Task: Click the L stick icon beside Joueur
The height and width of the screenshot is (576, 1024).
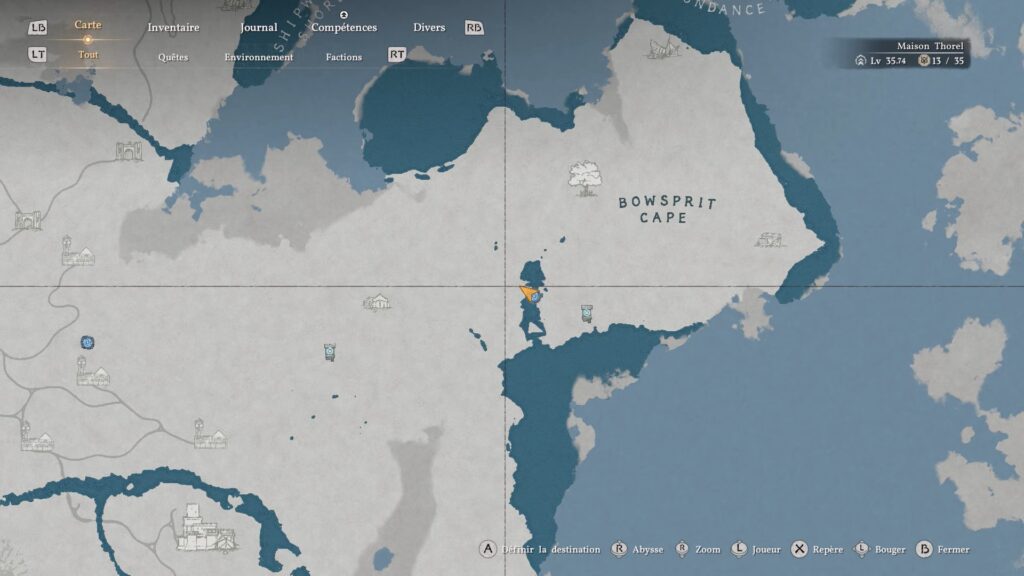Action: pos(739,549)
